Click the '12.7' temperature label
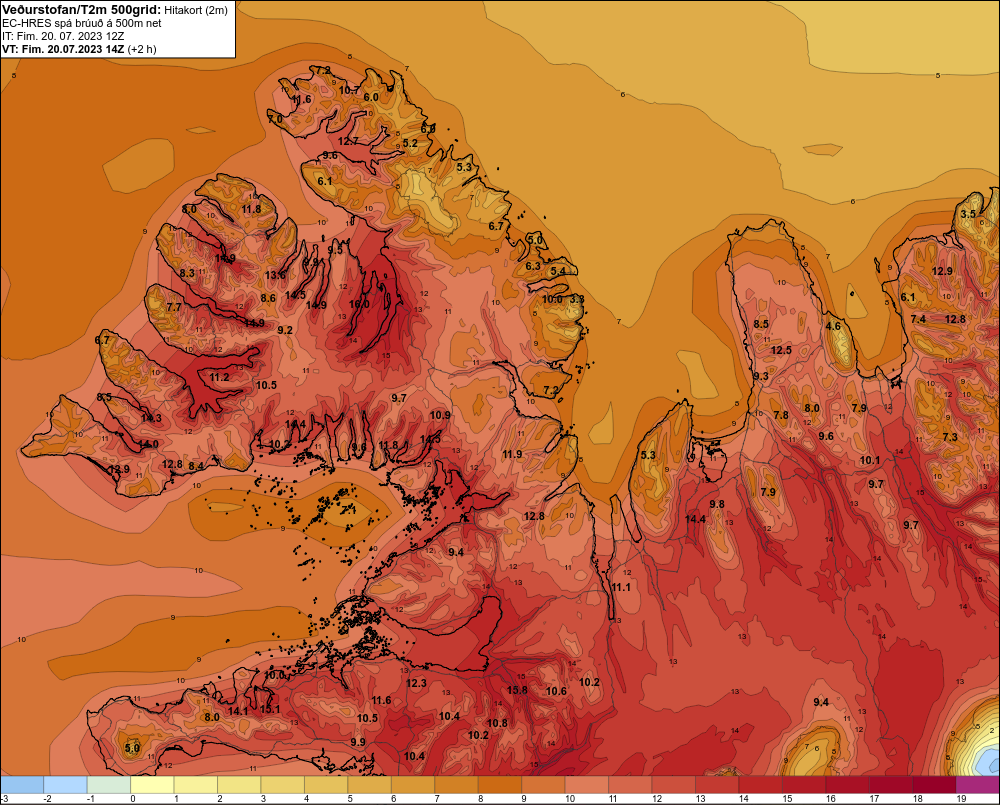1000x805 pixels. point(348,142)
